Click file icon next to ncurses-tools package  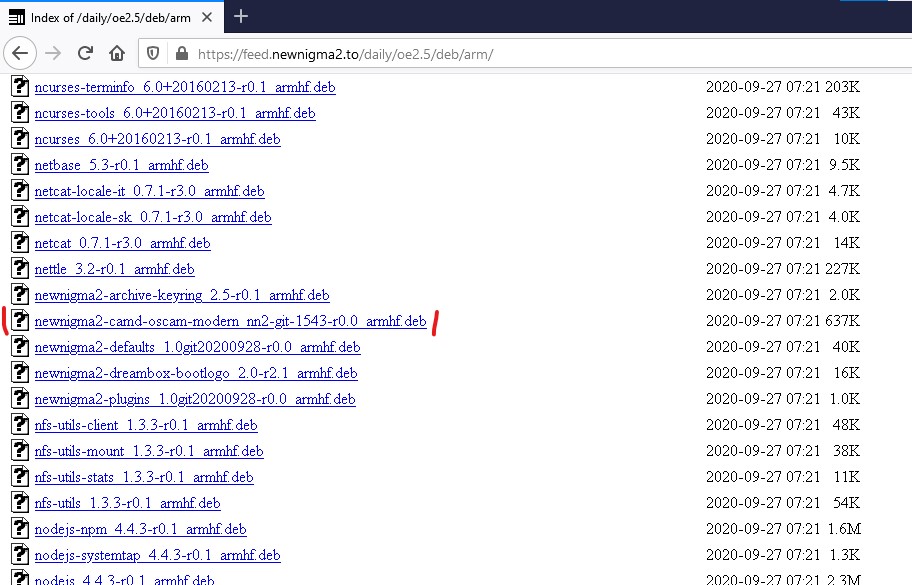tap(20, 112)
